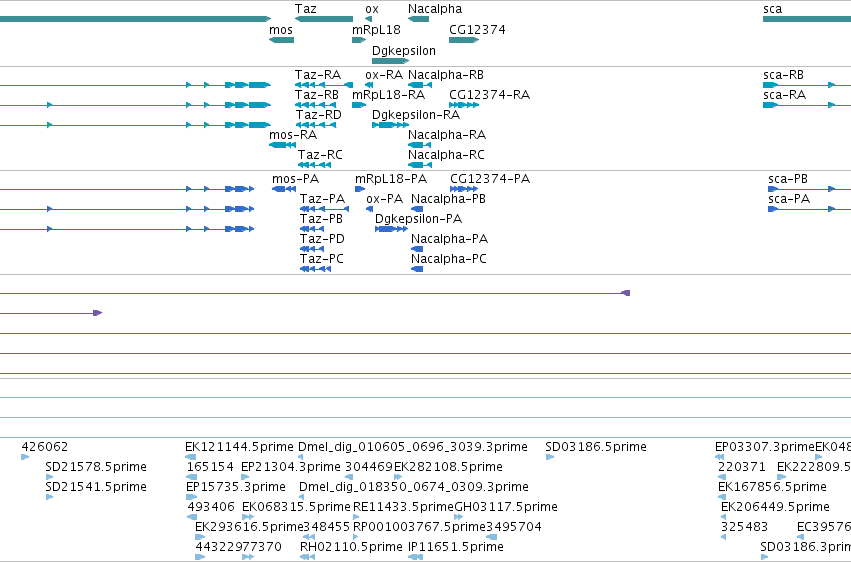Click EST EK121144.5prime
The image size is (851, 562).
coord(239,447)
